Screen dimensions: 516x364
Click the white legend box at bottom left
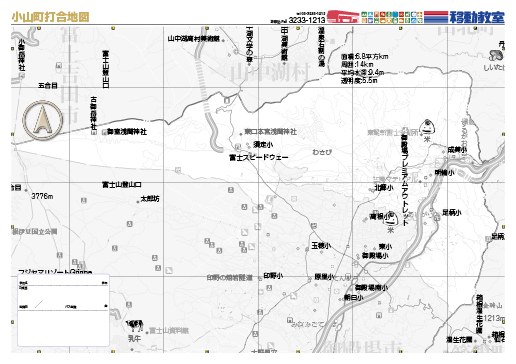tap(63, 310)
